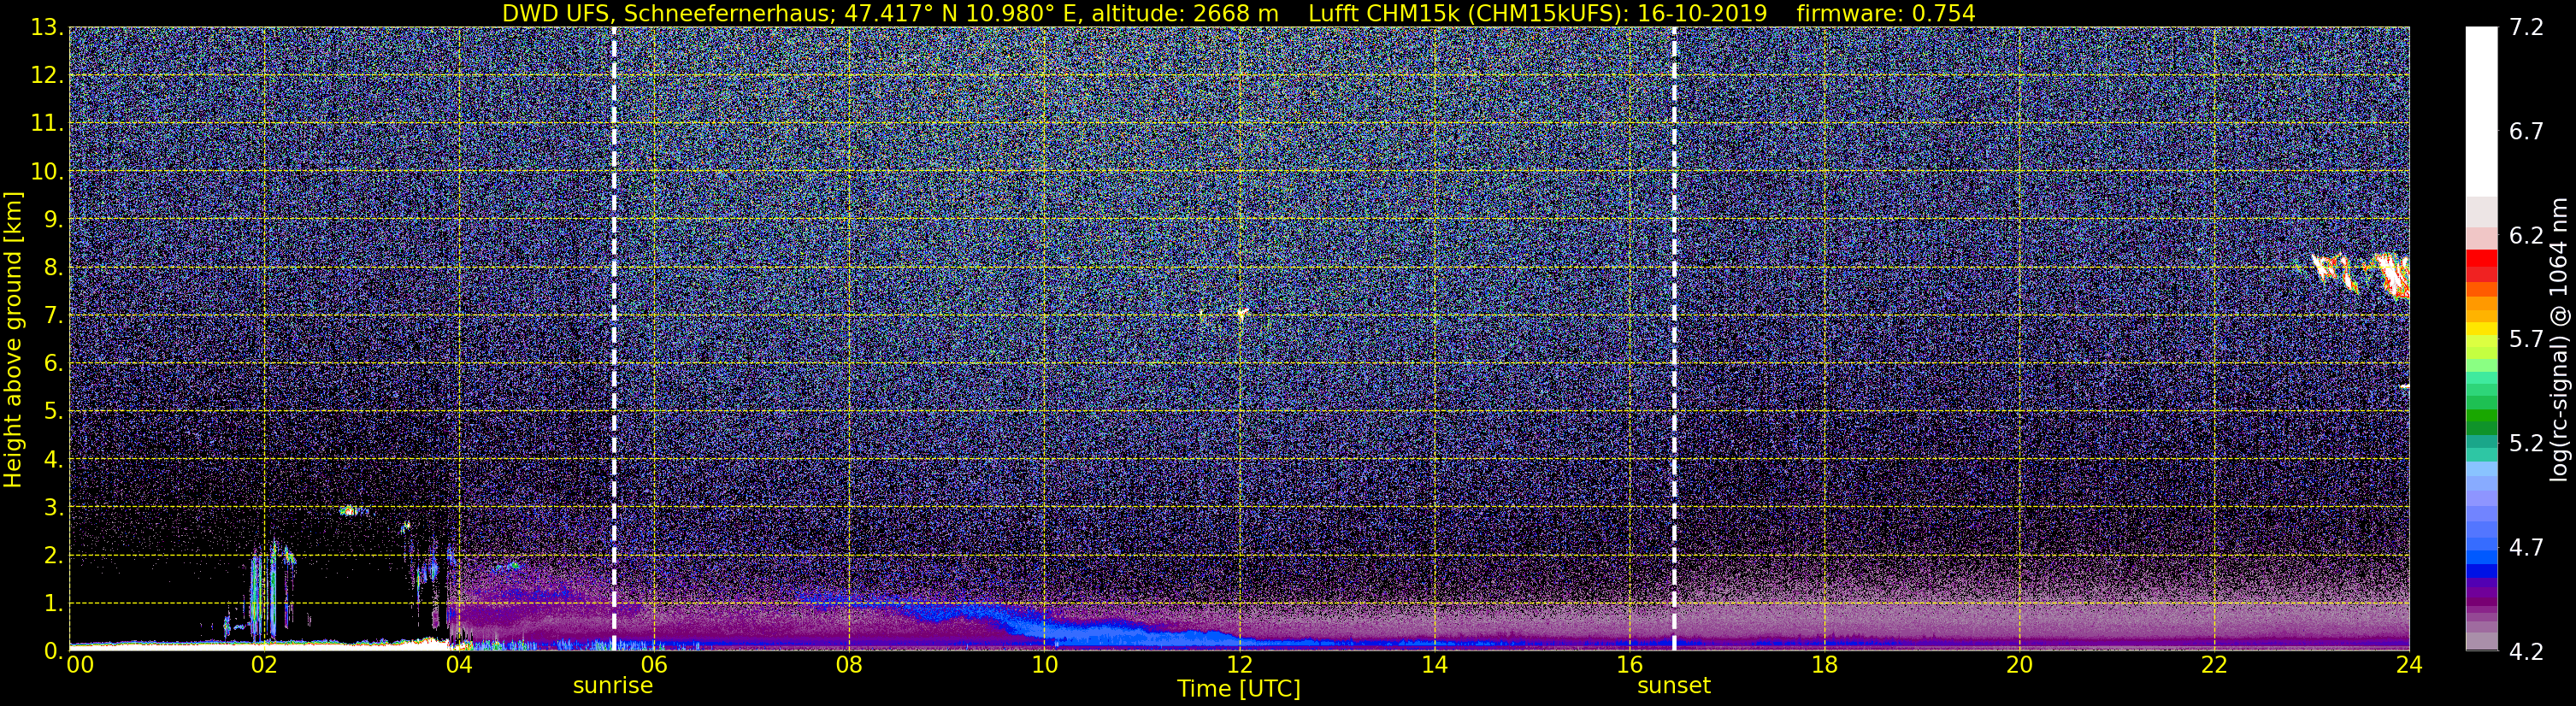The width and height of the screenshot is (2576, 706).
Task: Click the '4.' tick on the height axis
Action: point(53,460)
